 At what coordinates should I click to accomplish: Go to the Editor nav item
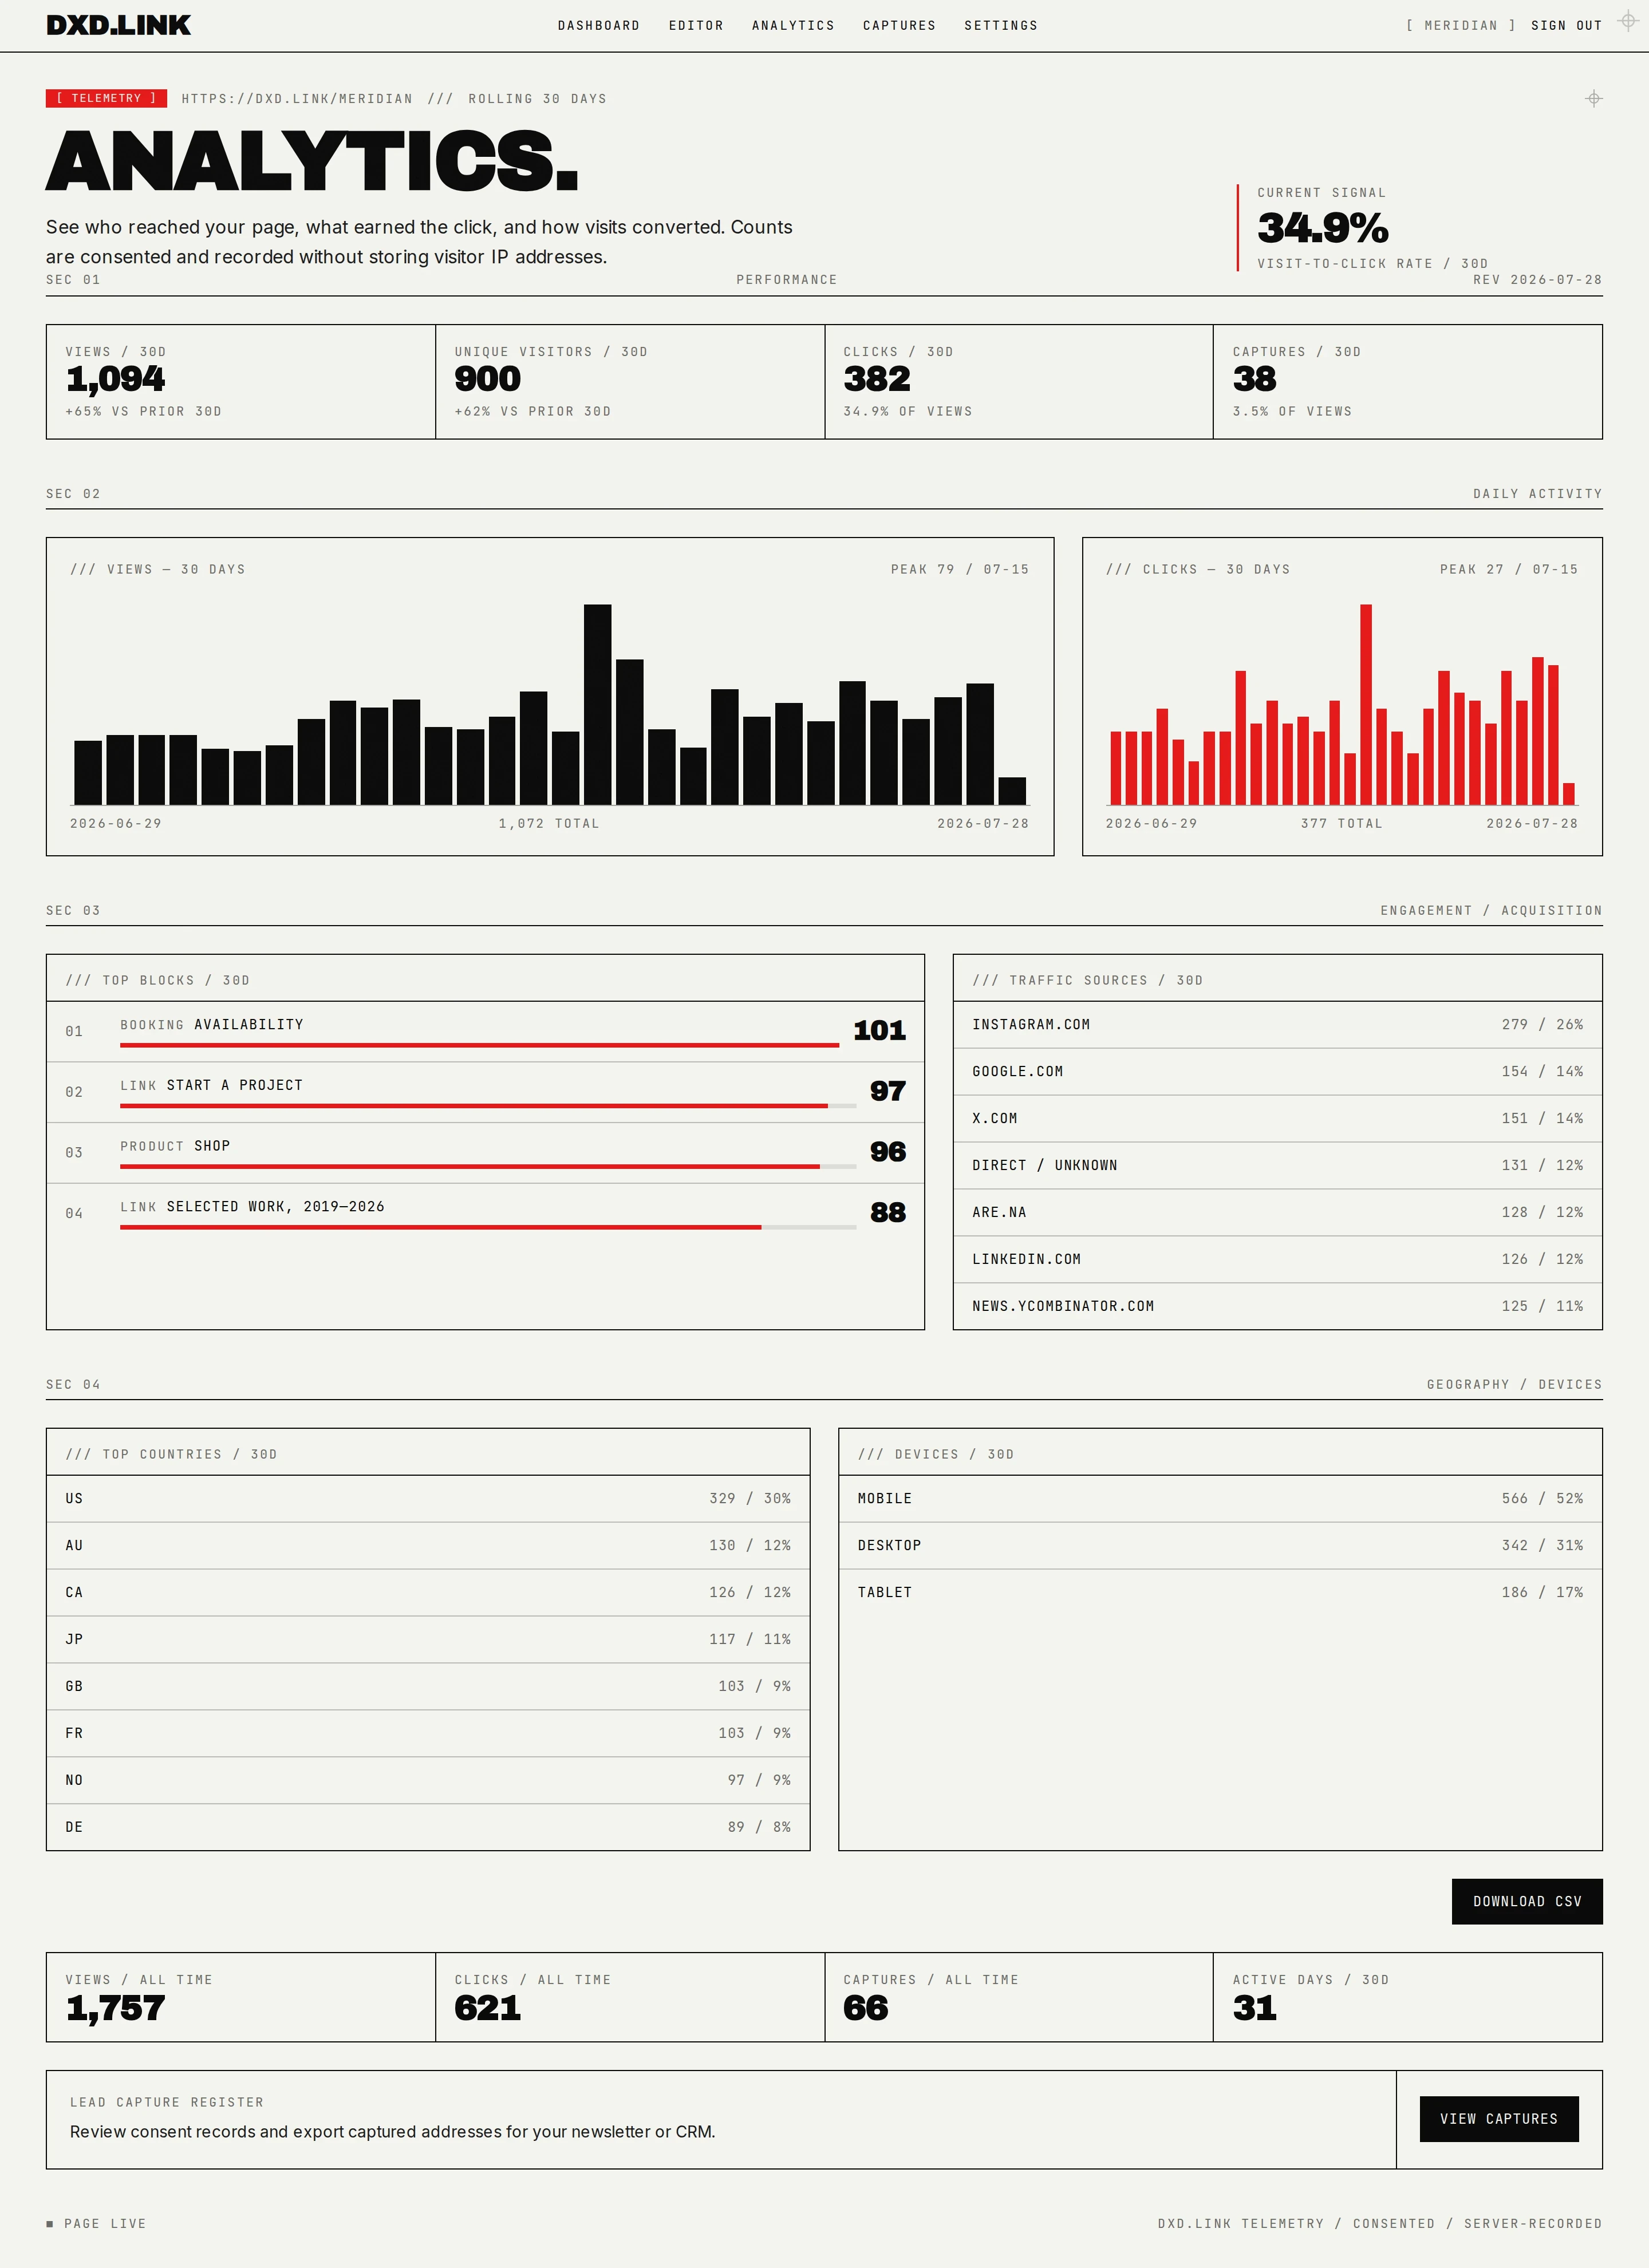point(696,26)
